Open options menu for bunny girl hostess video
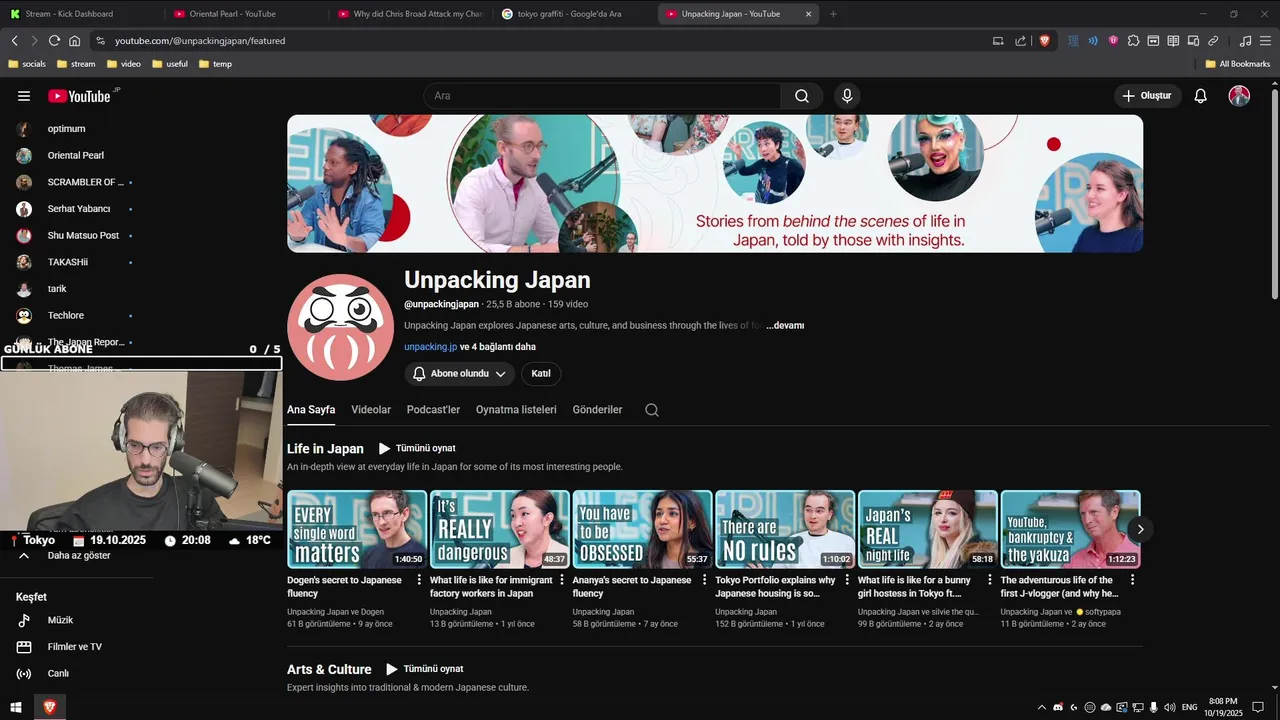The width and height of the screenshot is (1280, 720). point(990,580)
